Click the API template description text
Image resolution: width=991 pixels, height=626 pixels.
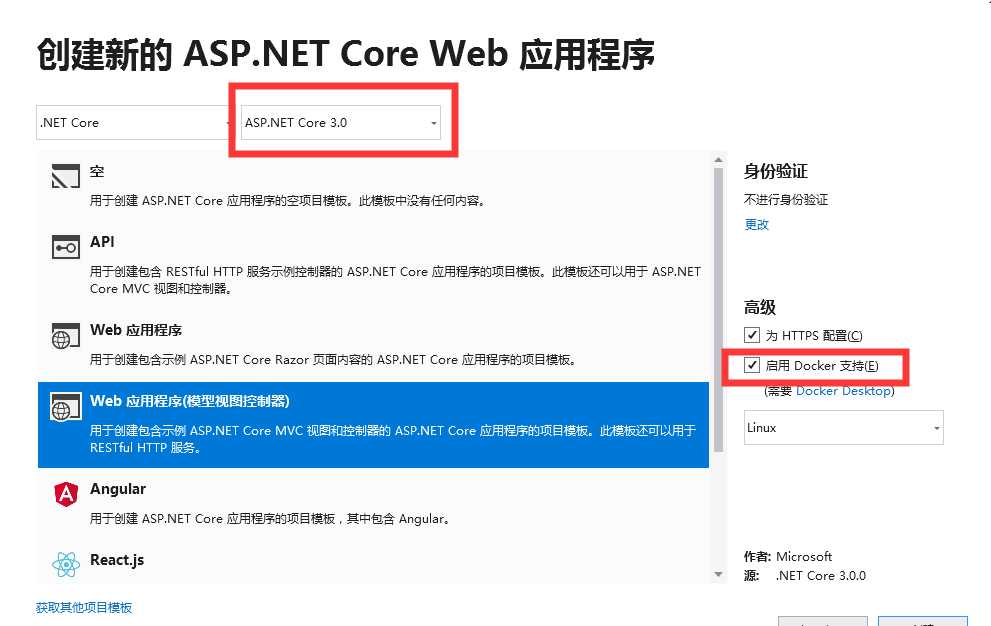point(395,280)
